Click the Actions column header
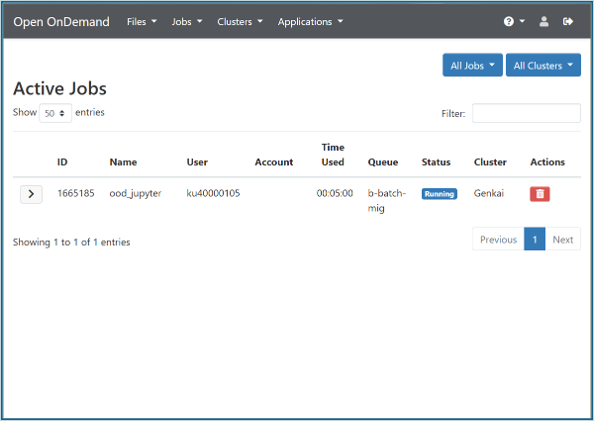The image size is (594, 421). click(x=547, y=162)
